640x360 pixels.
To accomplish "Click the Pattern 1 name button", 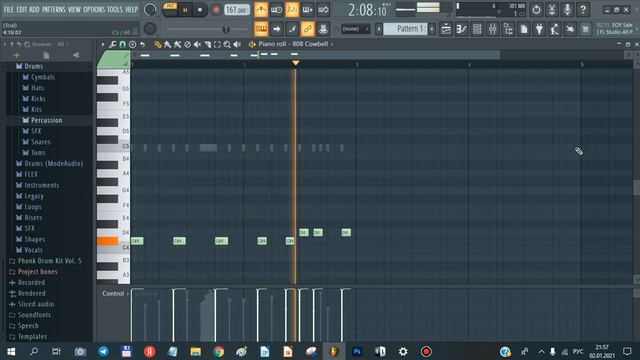I will pyautogui.click(x=406, y=29).
